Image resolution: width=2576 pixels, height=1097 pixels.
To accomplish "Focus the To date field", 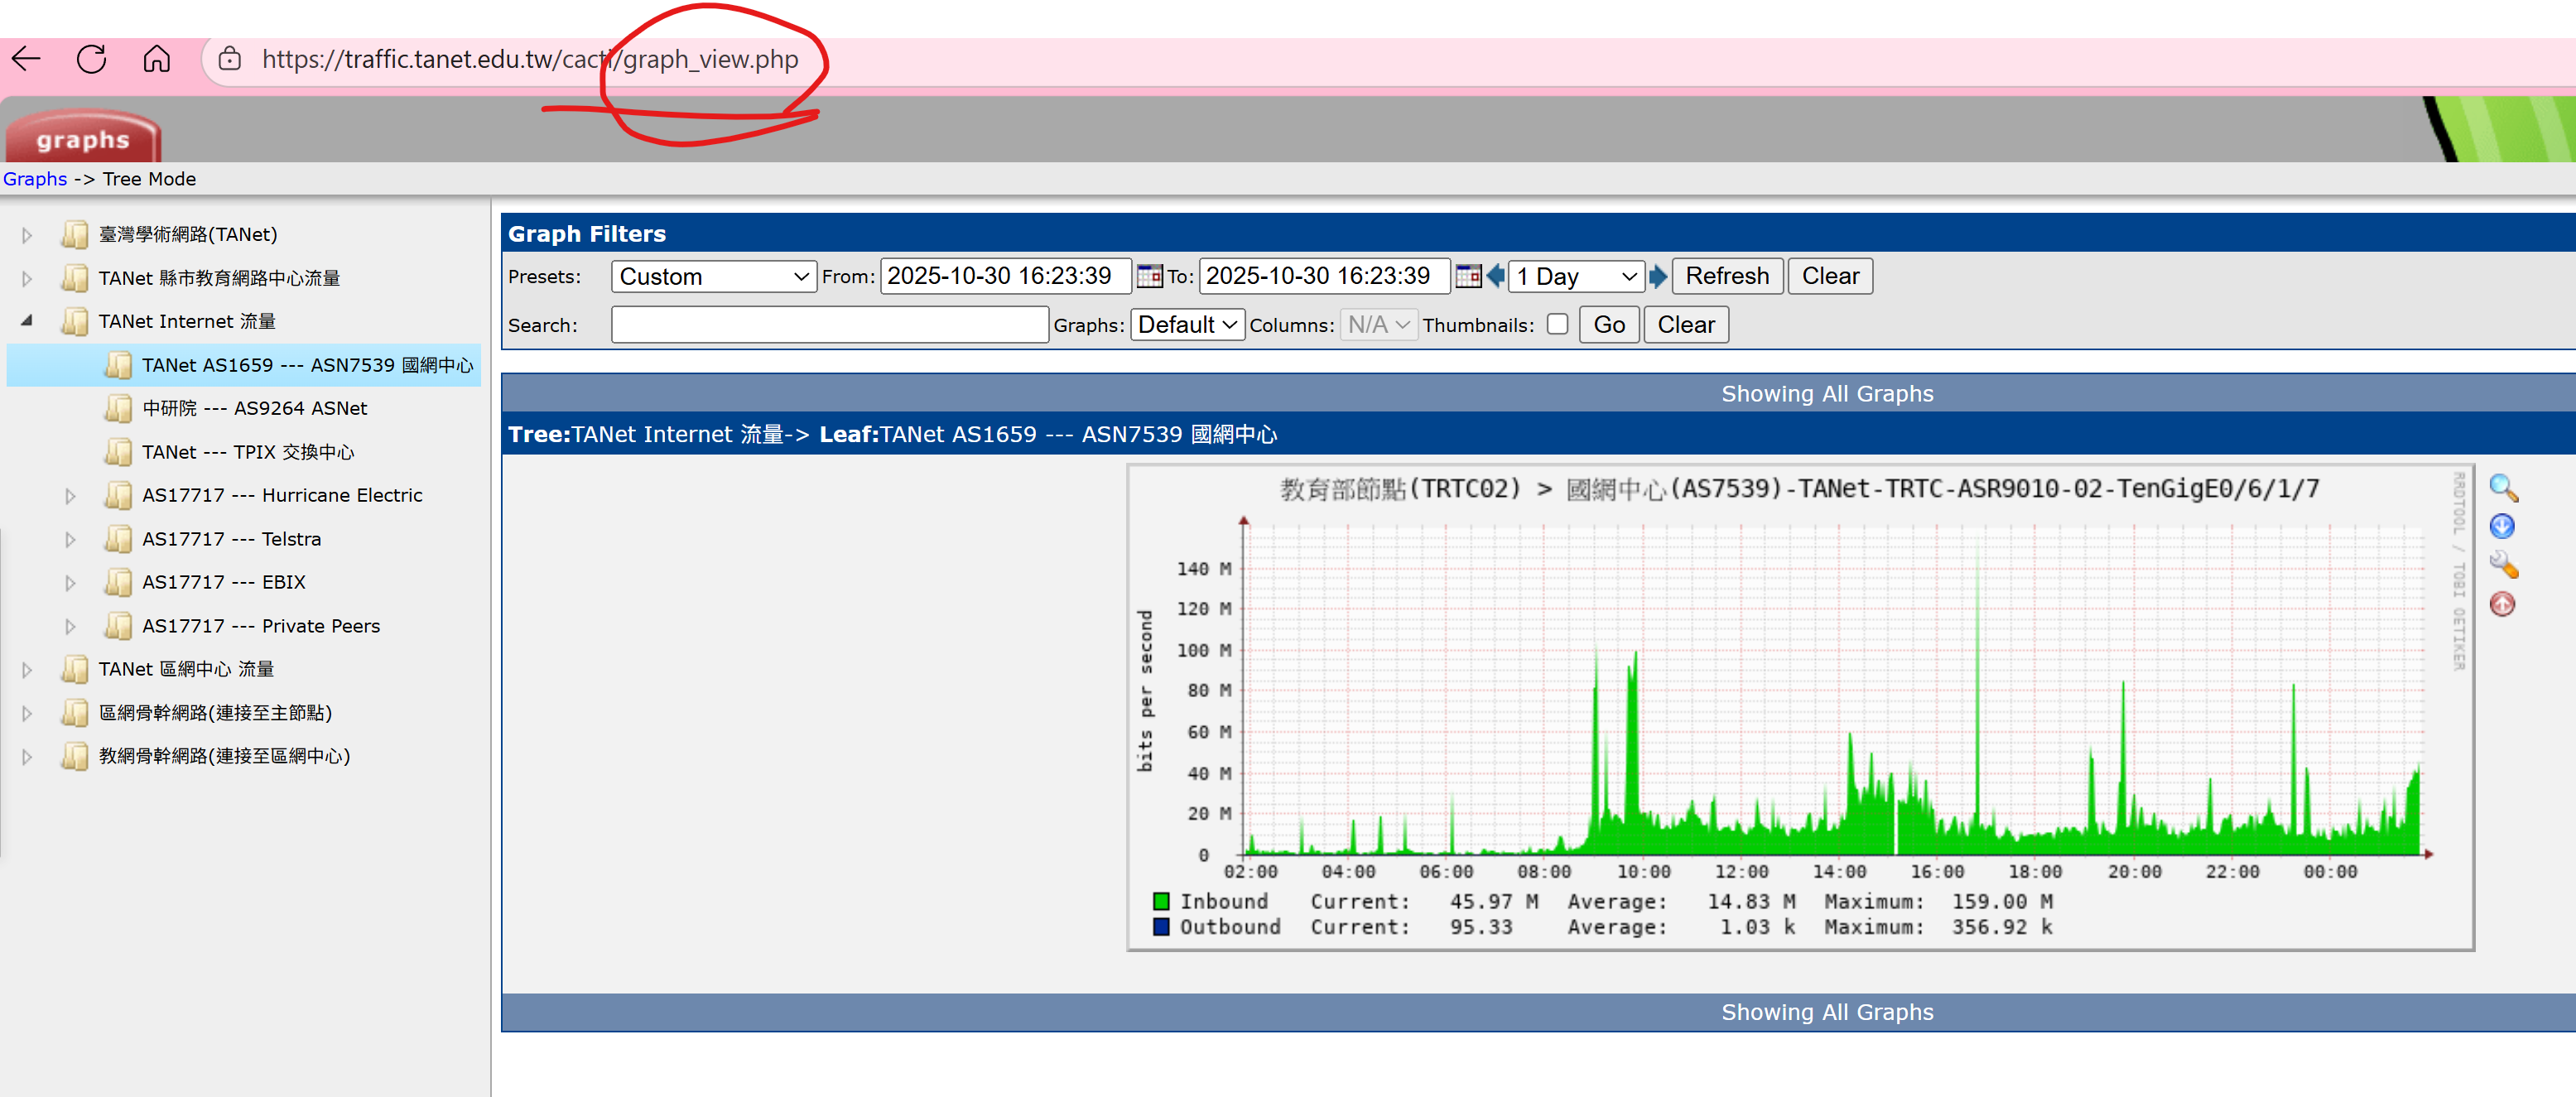I will (1324, 276).
